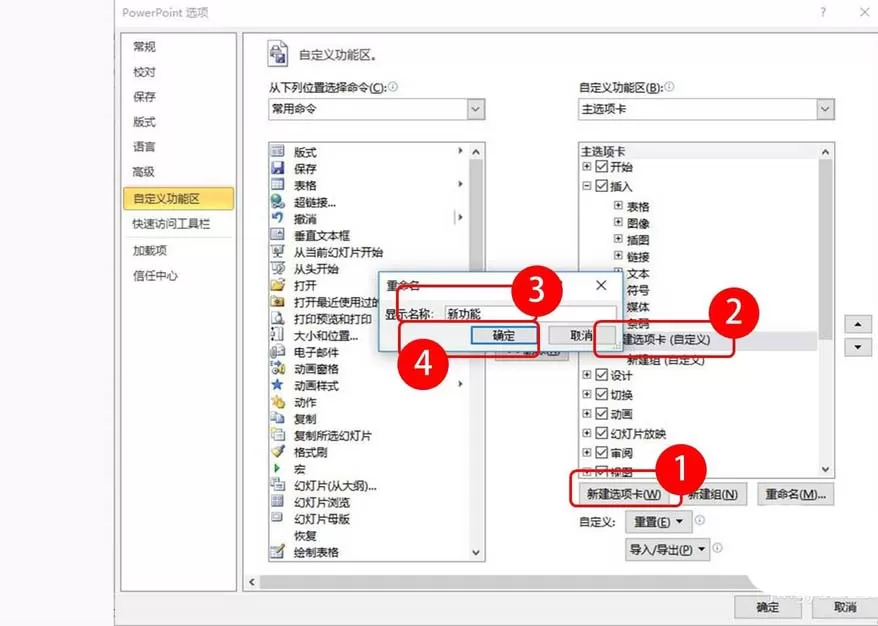Select the 从头开始 slideshow icon
This screenshot has height=626, width=878.
click(278, 268)
